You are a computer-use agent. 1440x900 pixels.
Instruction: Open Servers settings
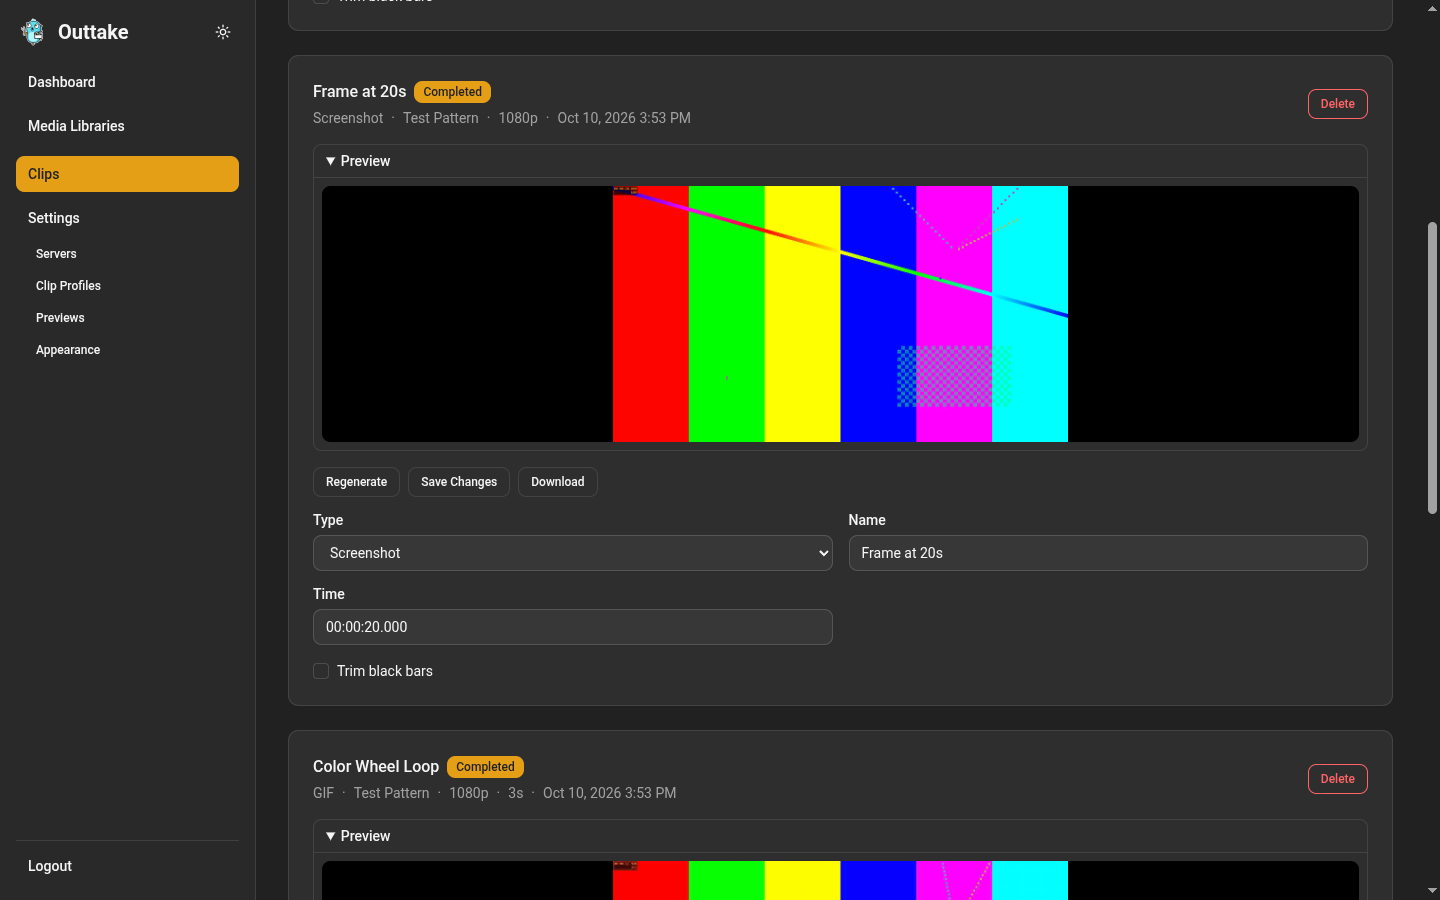[x=56, y=254]
